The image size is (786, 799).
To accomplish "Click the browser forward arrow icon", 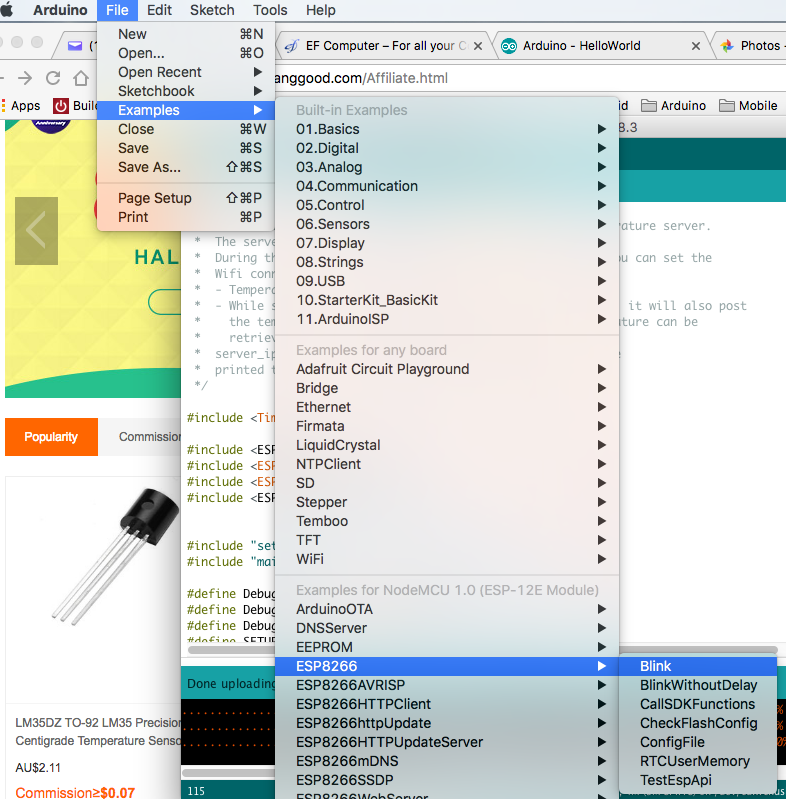I will coord(24,78).
